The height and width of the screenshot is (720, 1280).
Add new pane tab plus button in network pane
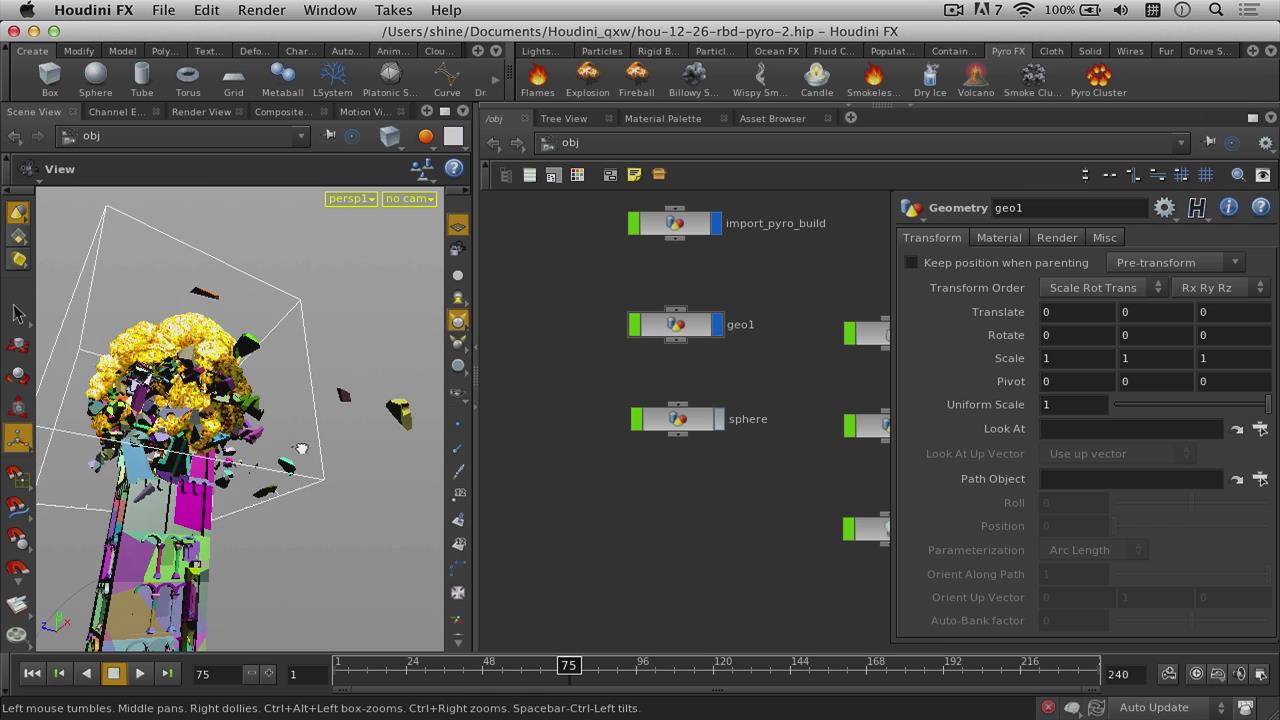[x=851, y=118]
